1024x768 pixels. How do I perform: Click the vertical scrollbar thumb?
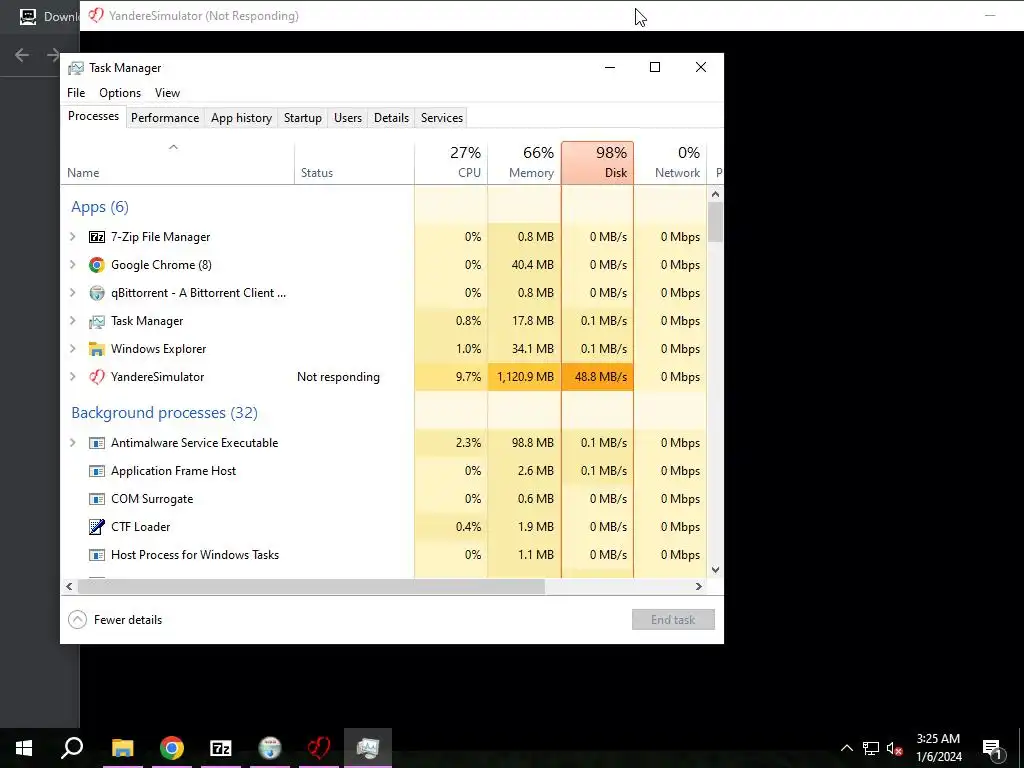[x=716, y=222]
